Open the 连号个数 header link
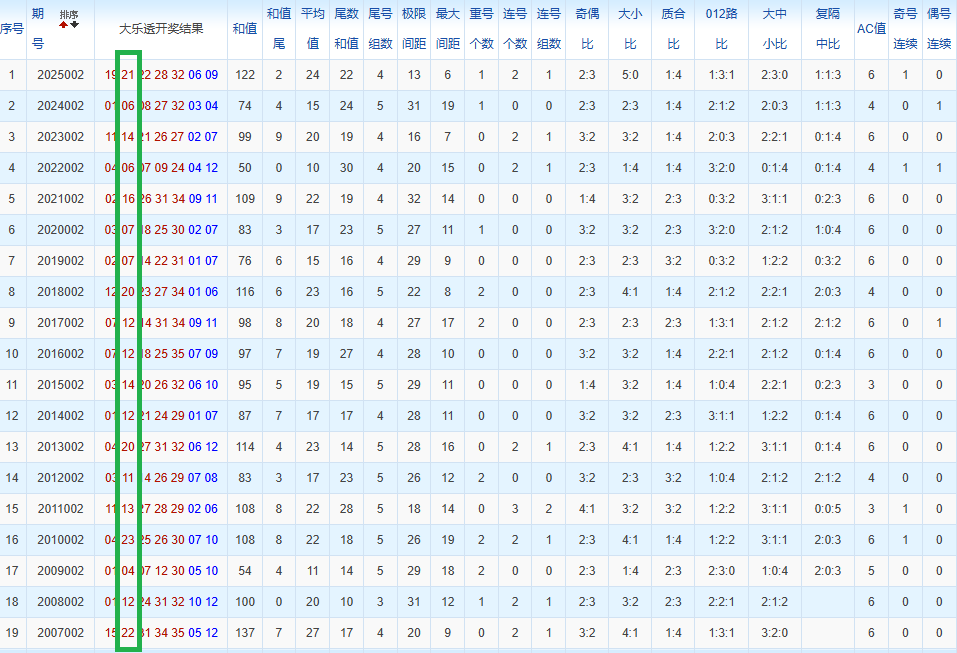 click(515, 29)
